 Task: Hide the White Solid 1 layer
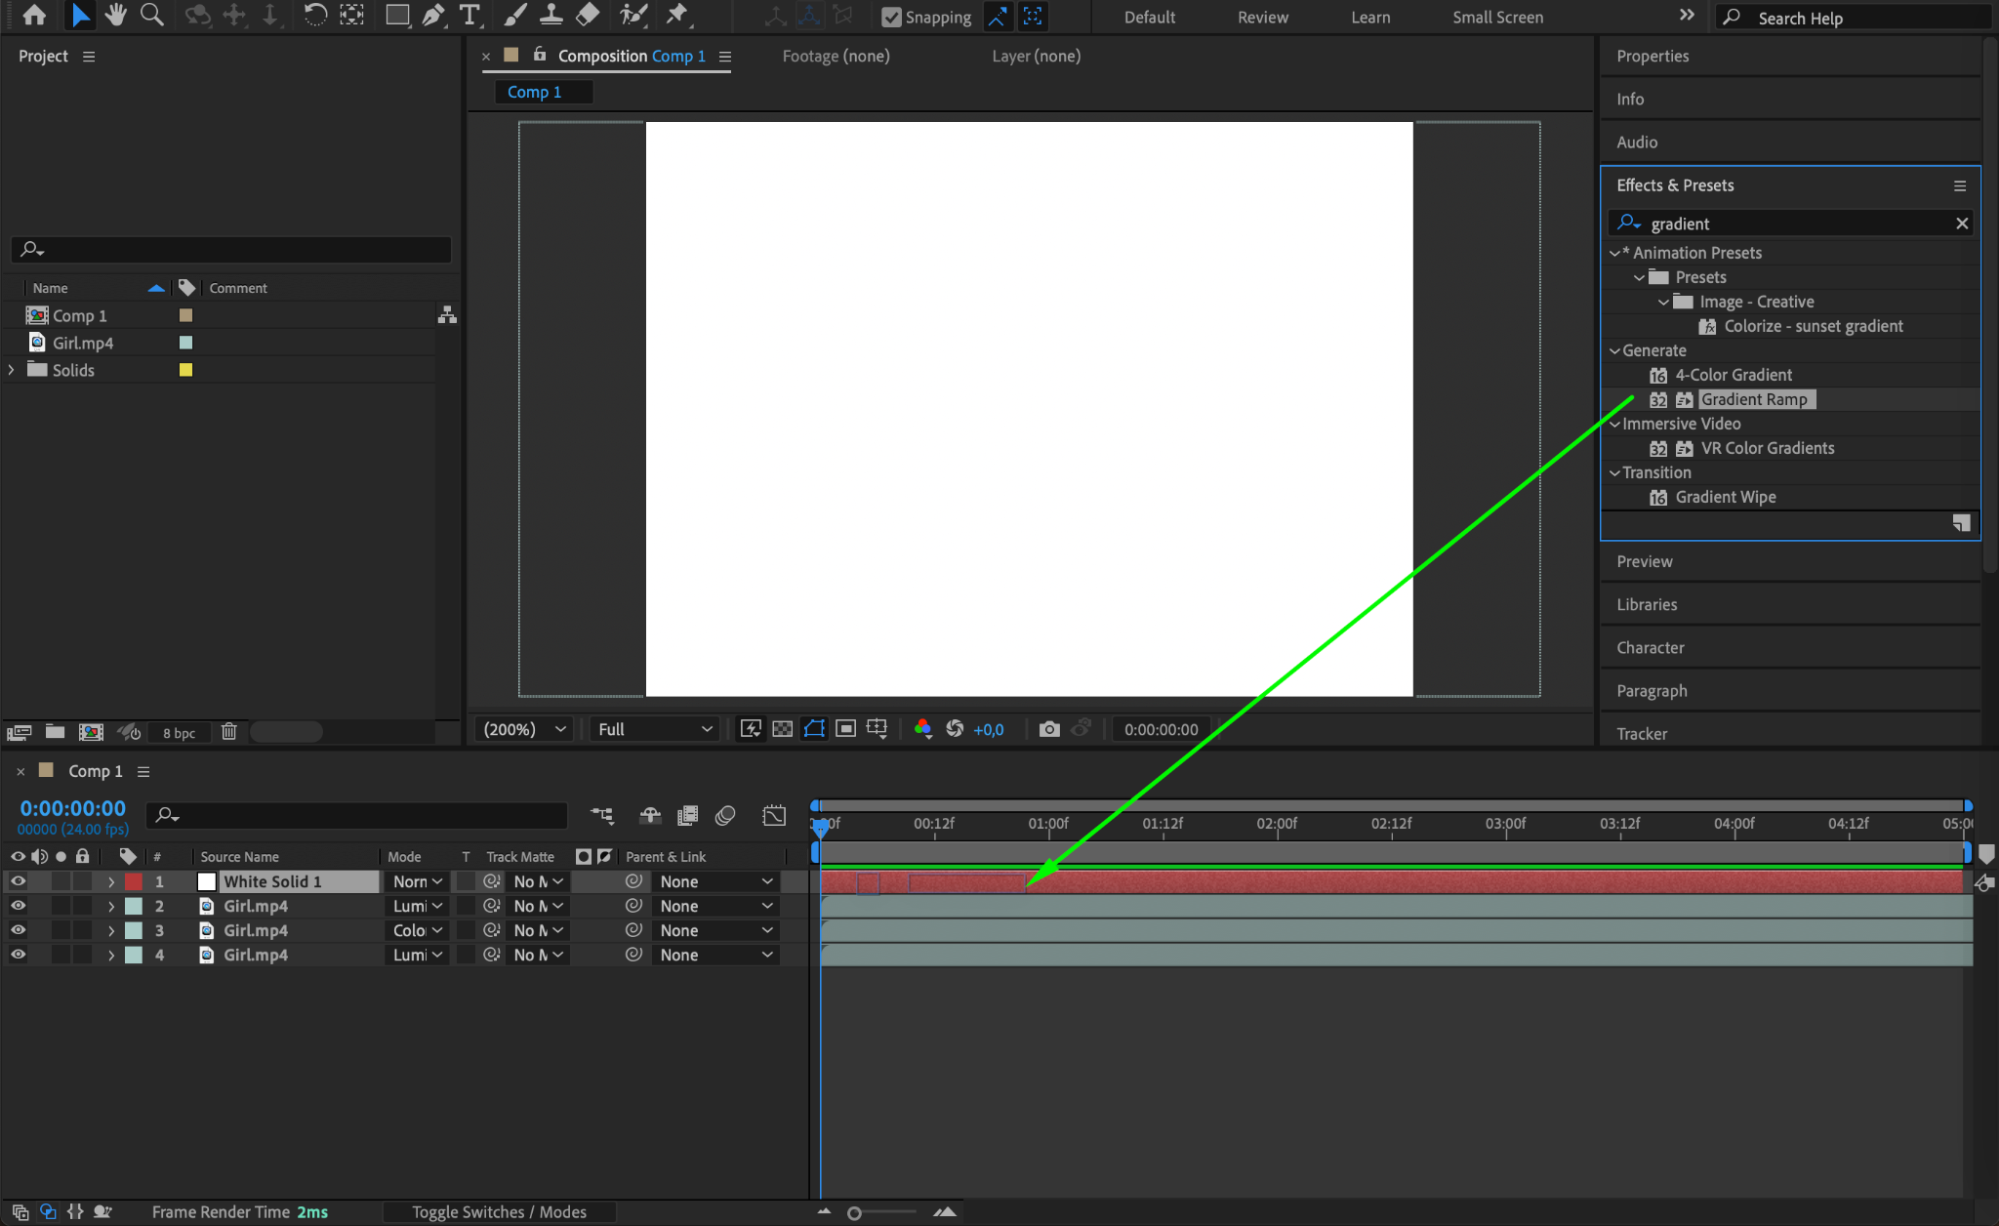point(18,881)
